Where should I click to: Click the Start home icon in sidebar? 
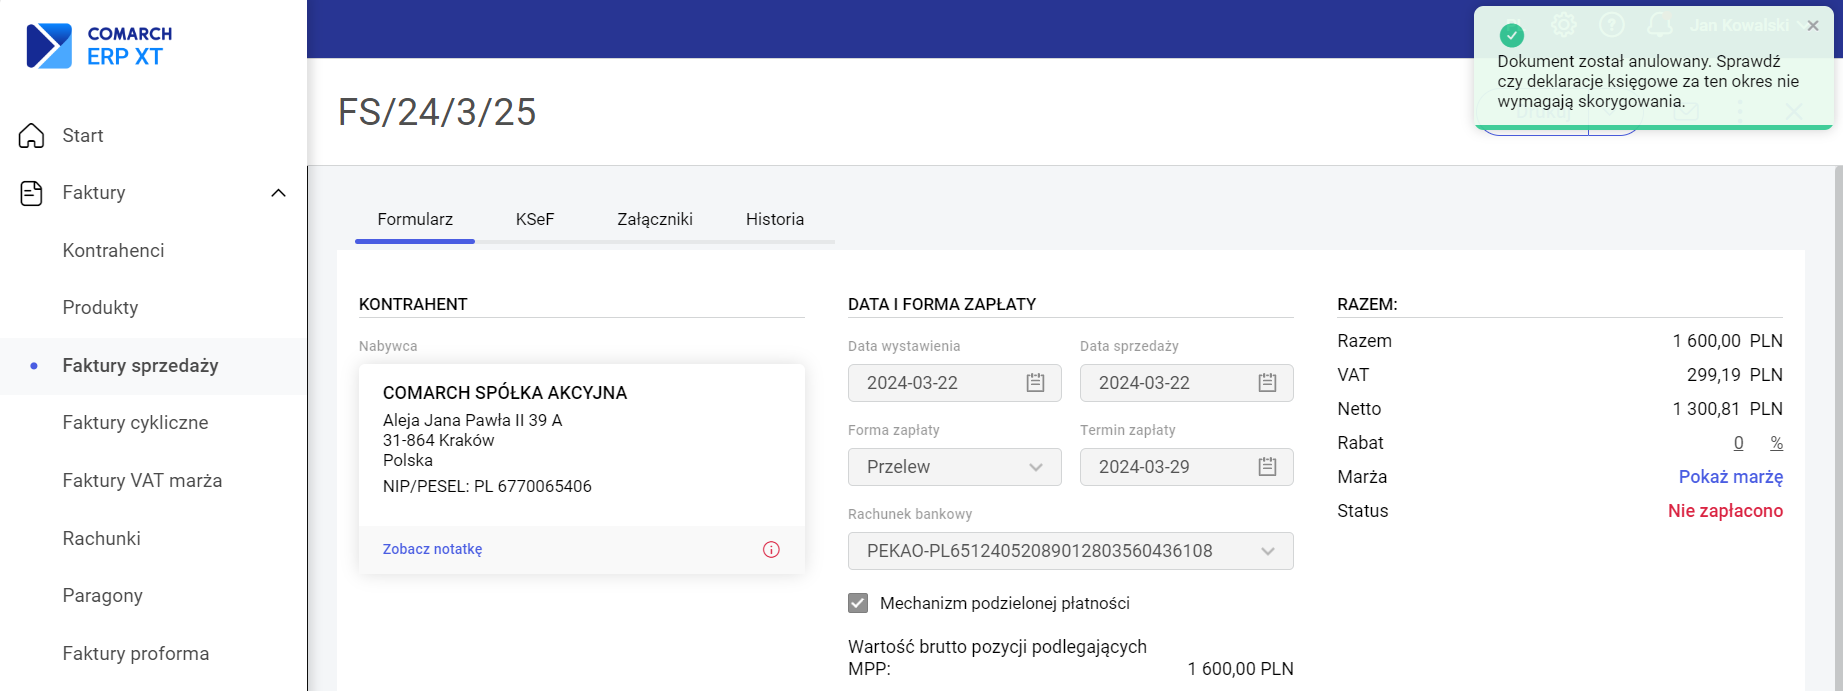(32, 136)
